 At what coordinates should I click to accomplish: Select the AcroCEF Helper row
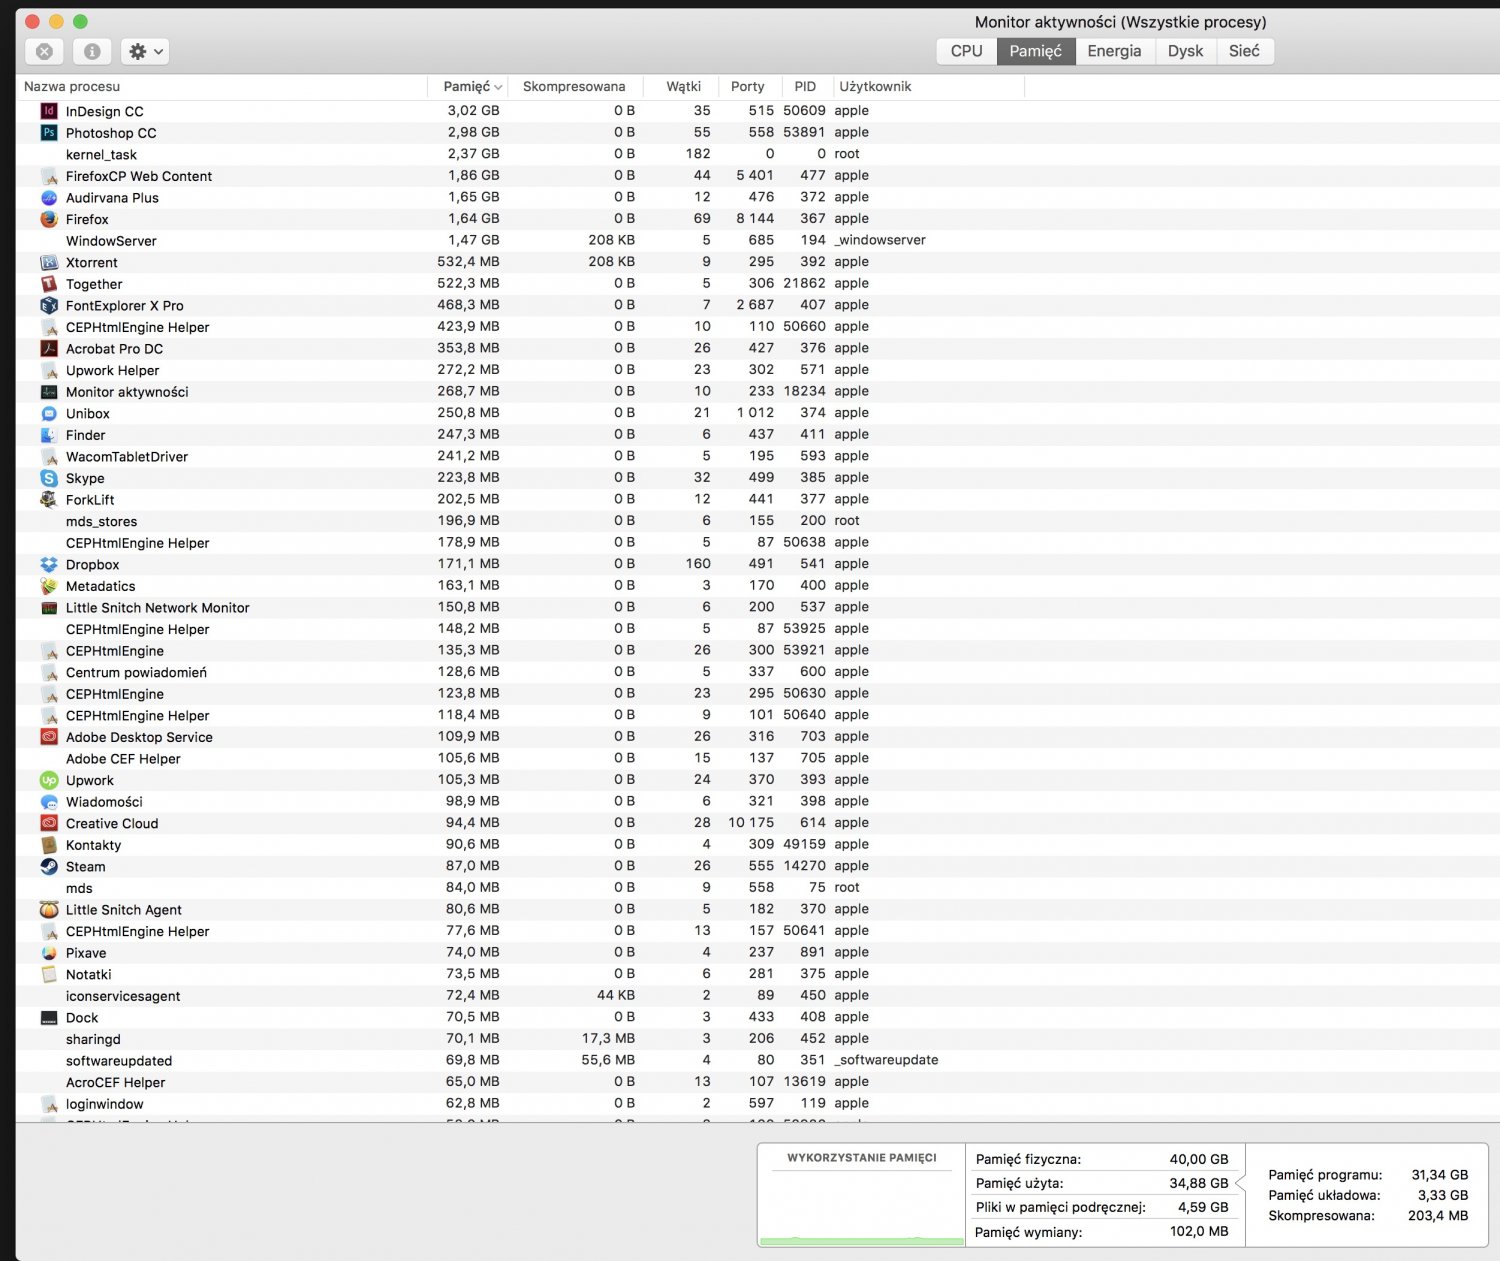point(758,1082)
